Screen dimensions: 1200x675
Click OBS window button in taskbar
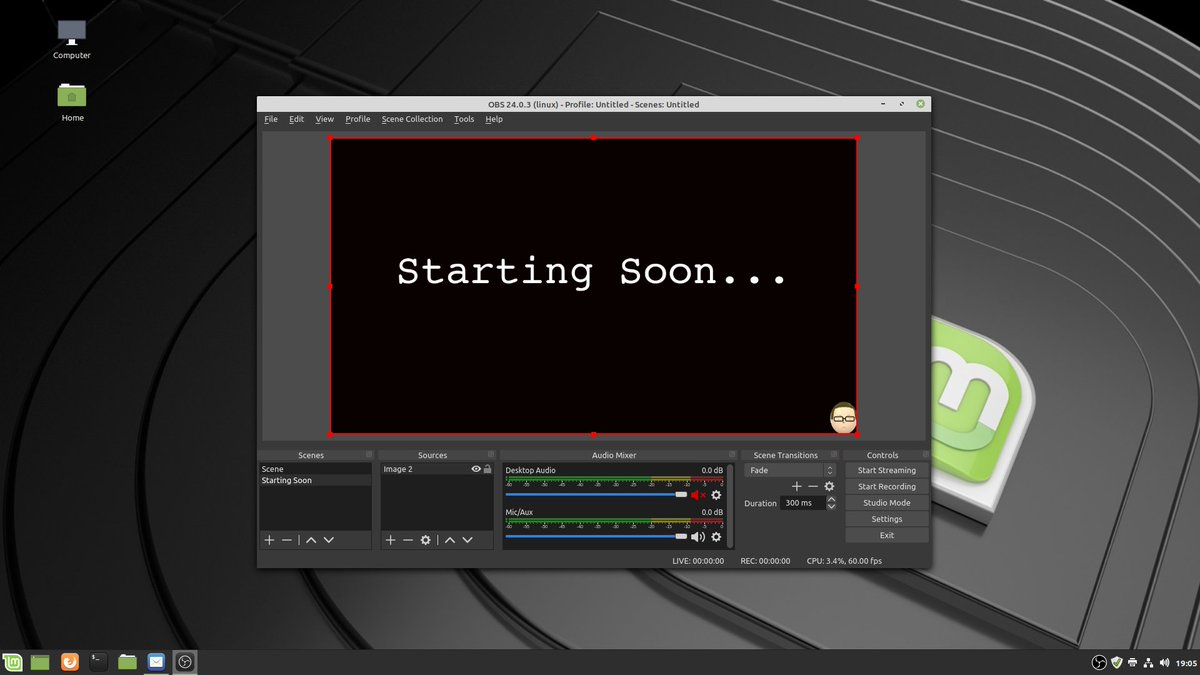(185, 662)
